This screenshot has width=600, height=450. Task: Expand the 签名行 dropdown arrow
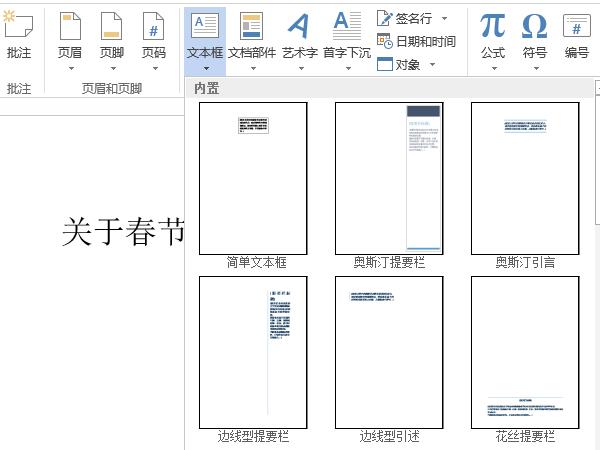[x=445, y=18]
